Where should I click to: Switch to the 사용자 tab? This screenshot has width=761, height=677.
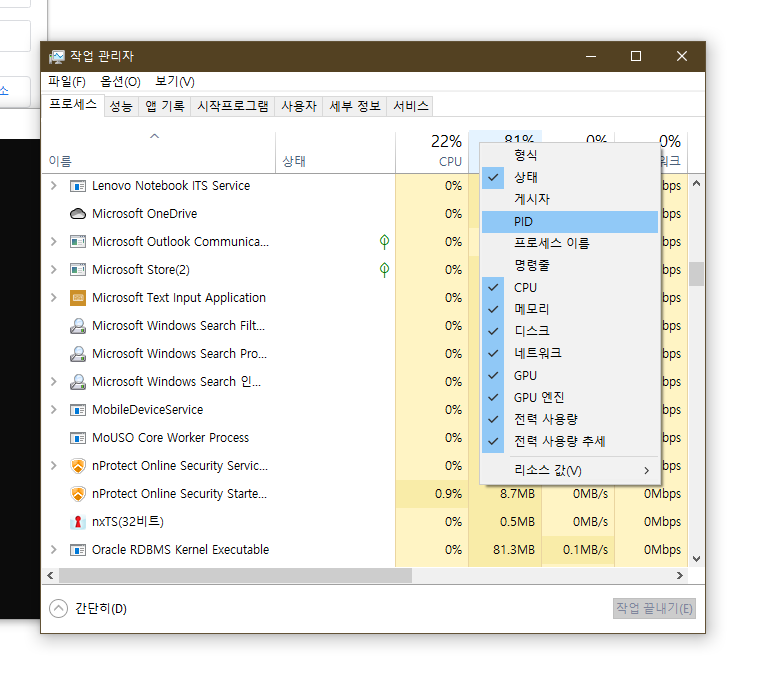point(299,106)
